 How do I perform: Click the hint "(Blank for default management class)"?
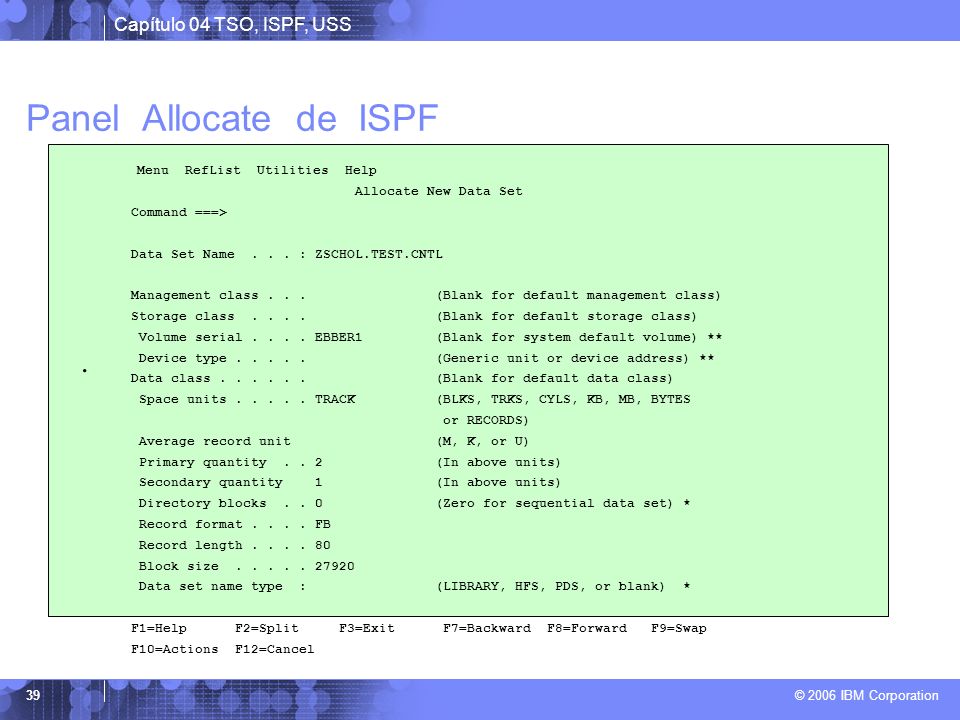(579, 295)
